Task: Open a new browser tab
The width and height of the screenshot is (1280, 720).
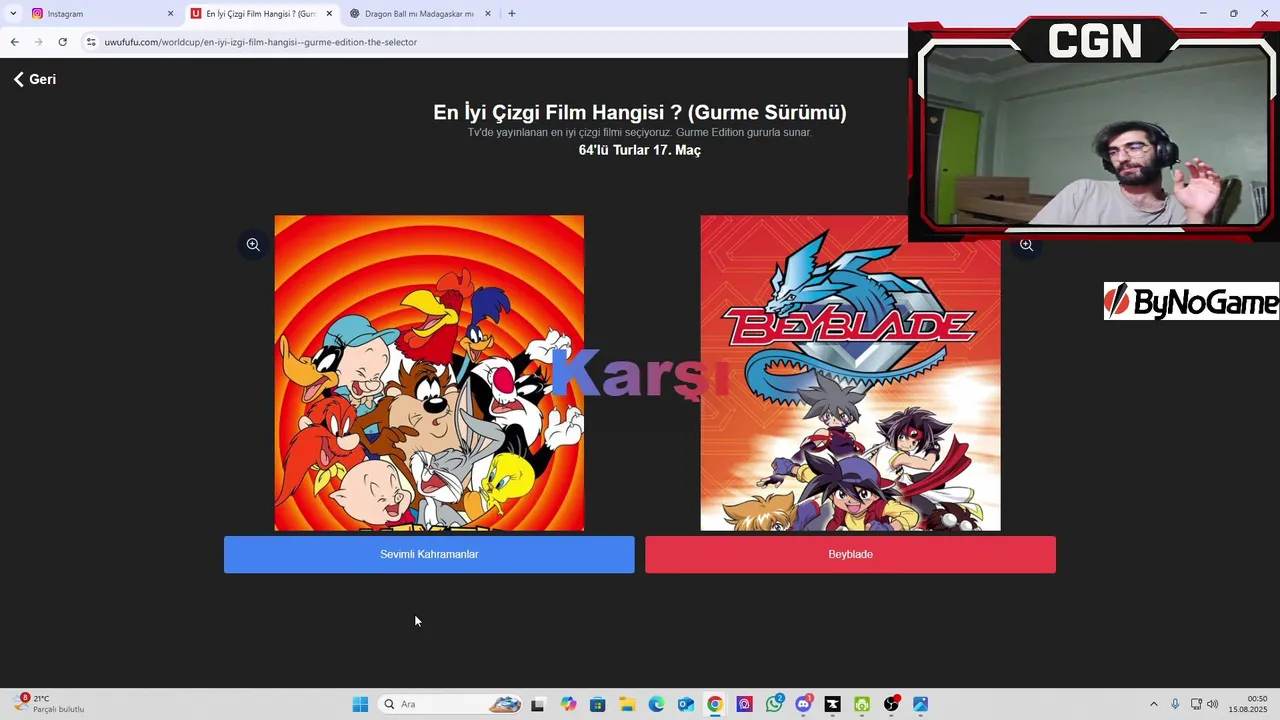Action: tap(512, 14)
